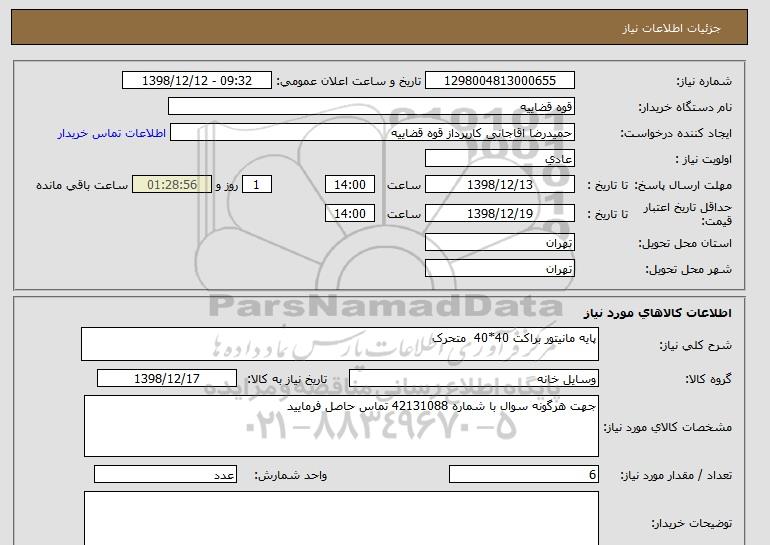Click the label ایجاد کننده درخواست
This screenshot has height=545, width=770.
pyautogui.click(x=676, y=134)
